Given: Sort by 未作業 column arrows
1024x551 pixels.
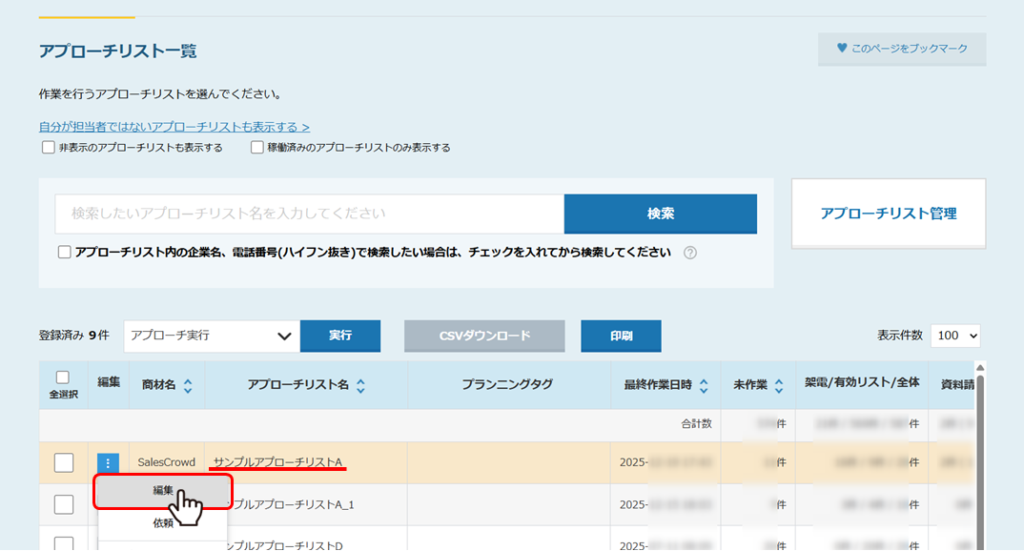Looking at the screenshot, I should [x=778, y=386].
